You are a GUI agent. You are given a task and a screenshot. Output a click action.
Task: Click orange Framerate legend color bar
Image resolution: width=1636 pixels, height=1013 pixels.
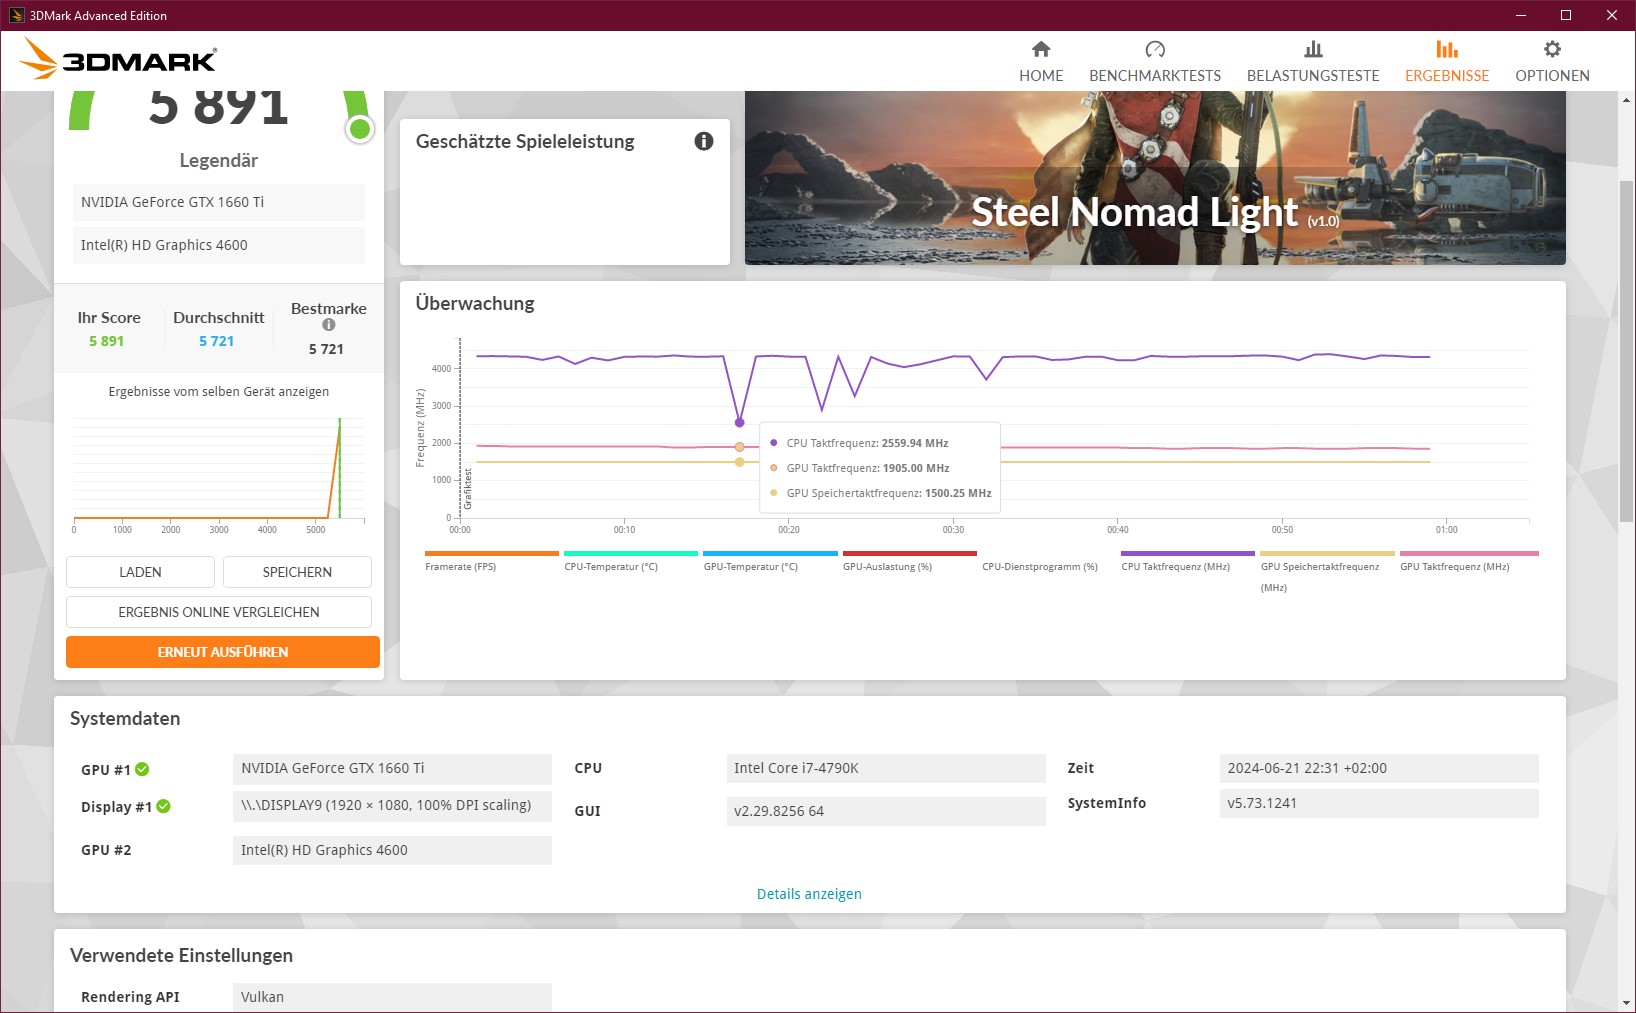(492, 553)
